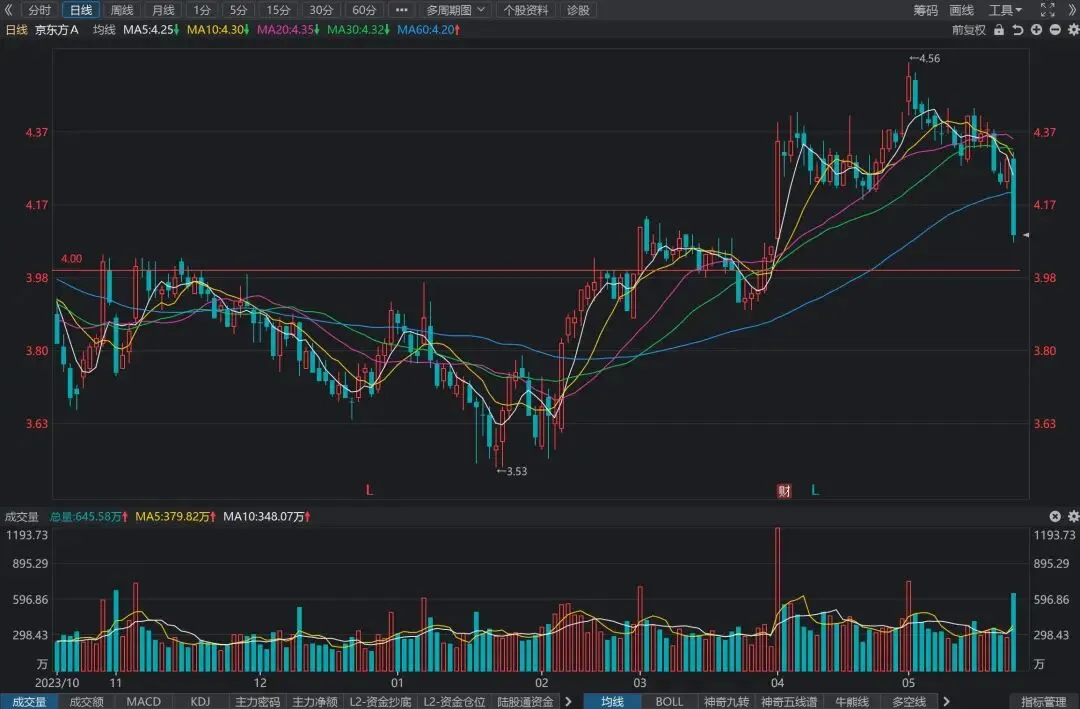The image size is (1080, 709).
Task: Open the 工具 tools dropdown
Action: (x=1005, y=10)
